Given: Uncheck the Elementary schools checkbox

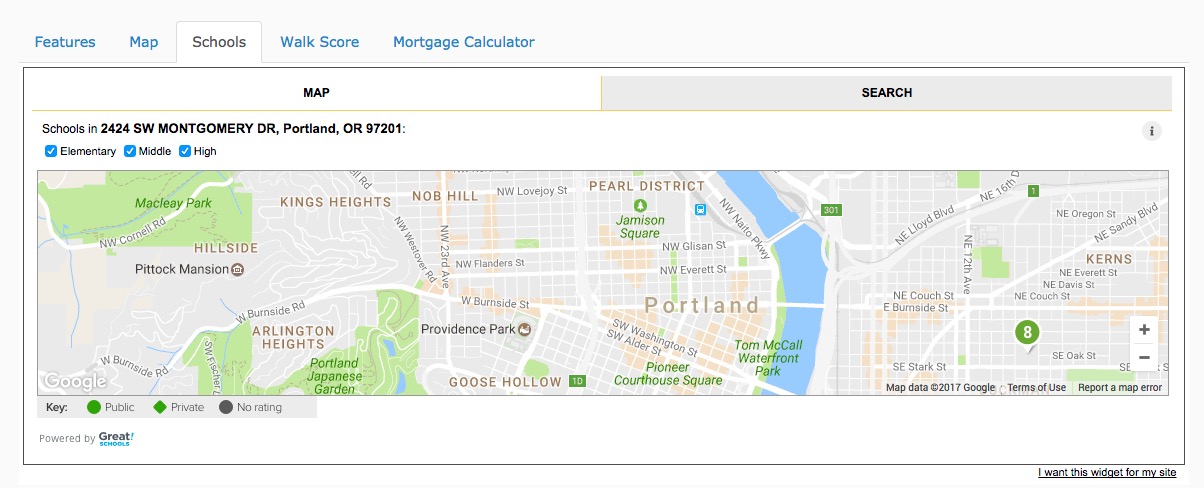Looking at the screenshot, I should (51, 151).
